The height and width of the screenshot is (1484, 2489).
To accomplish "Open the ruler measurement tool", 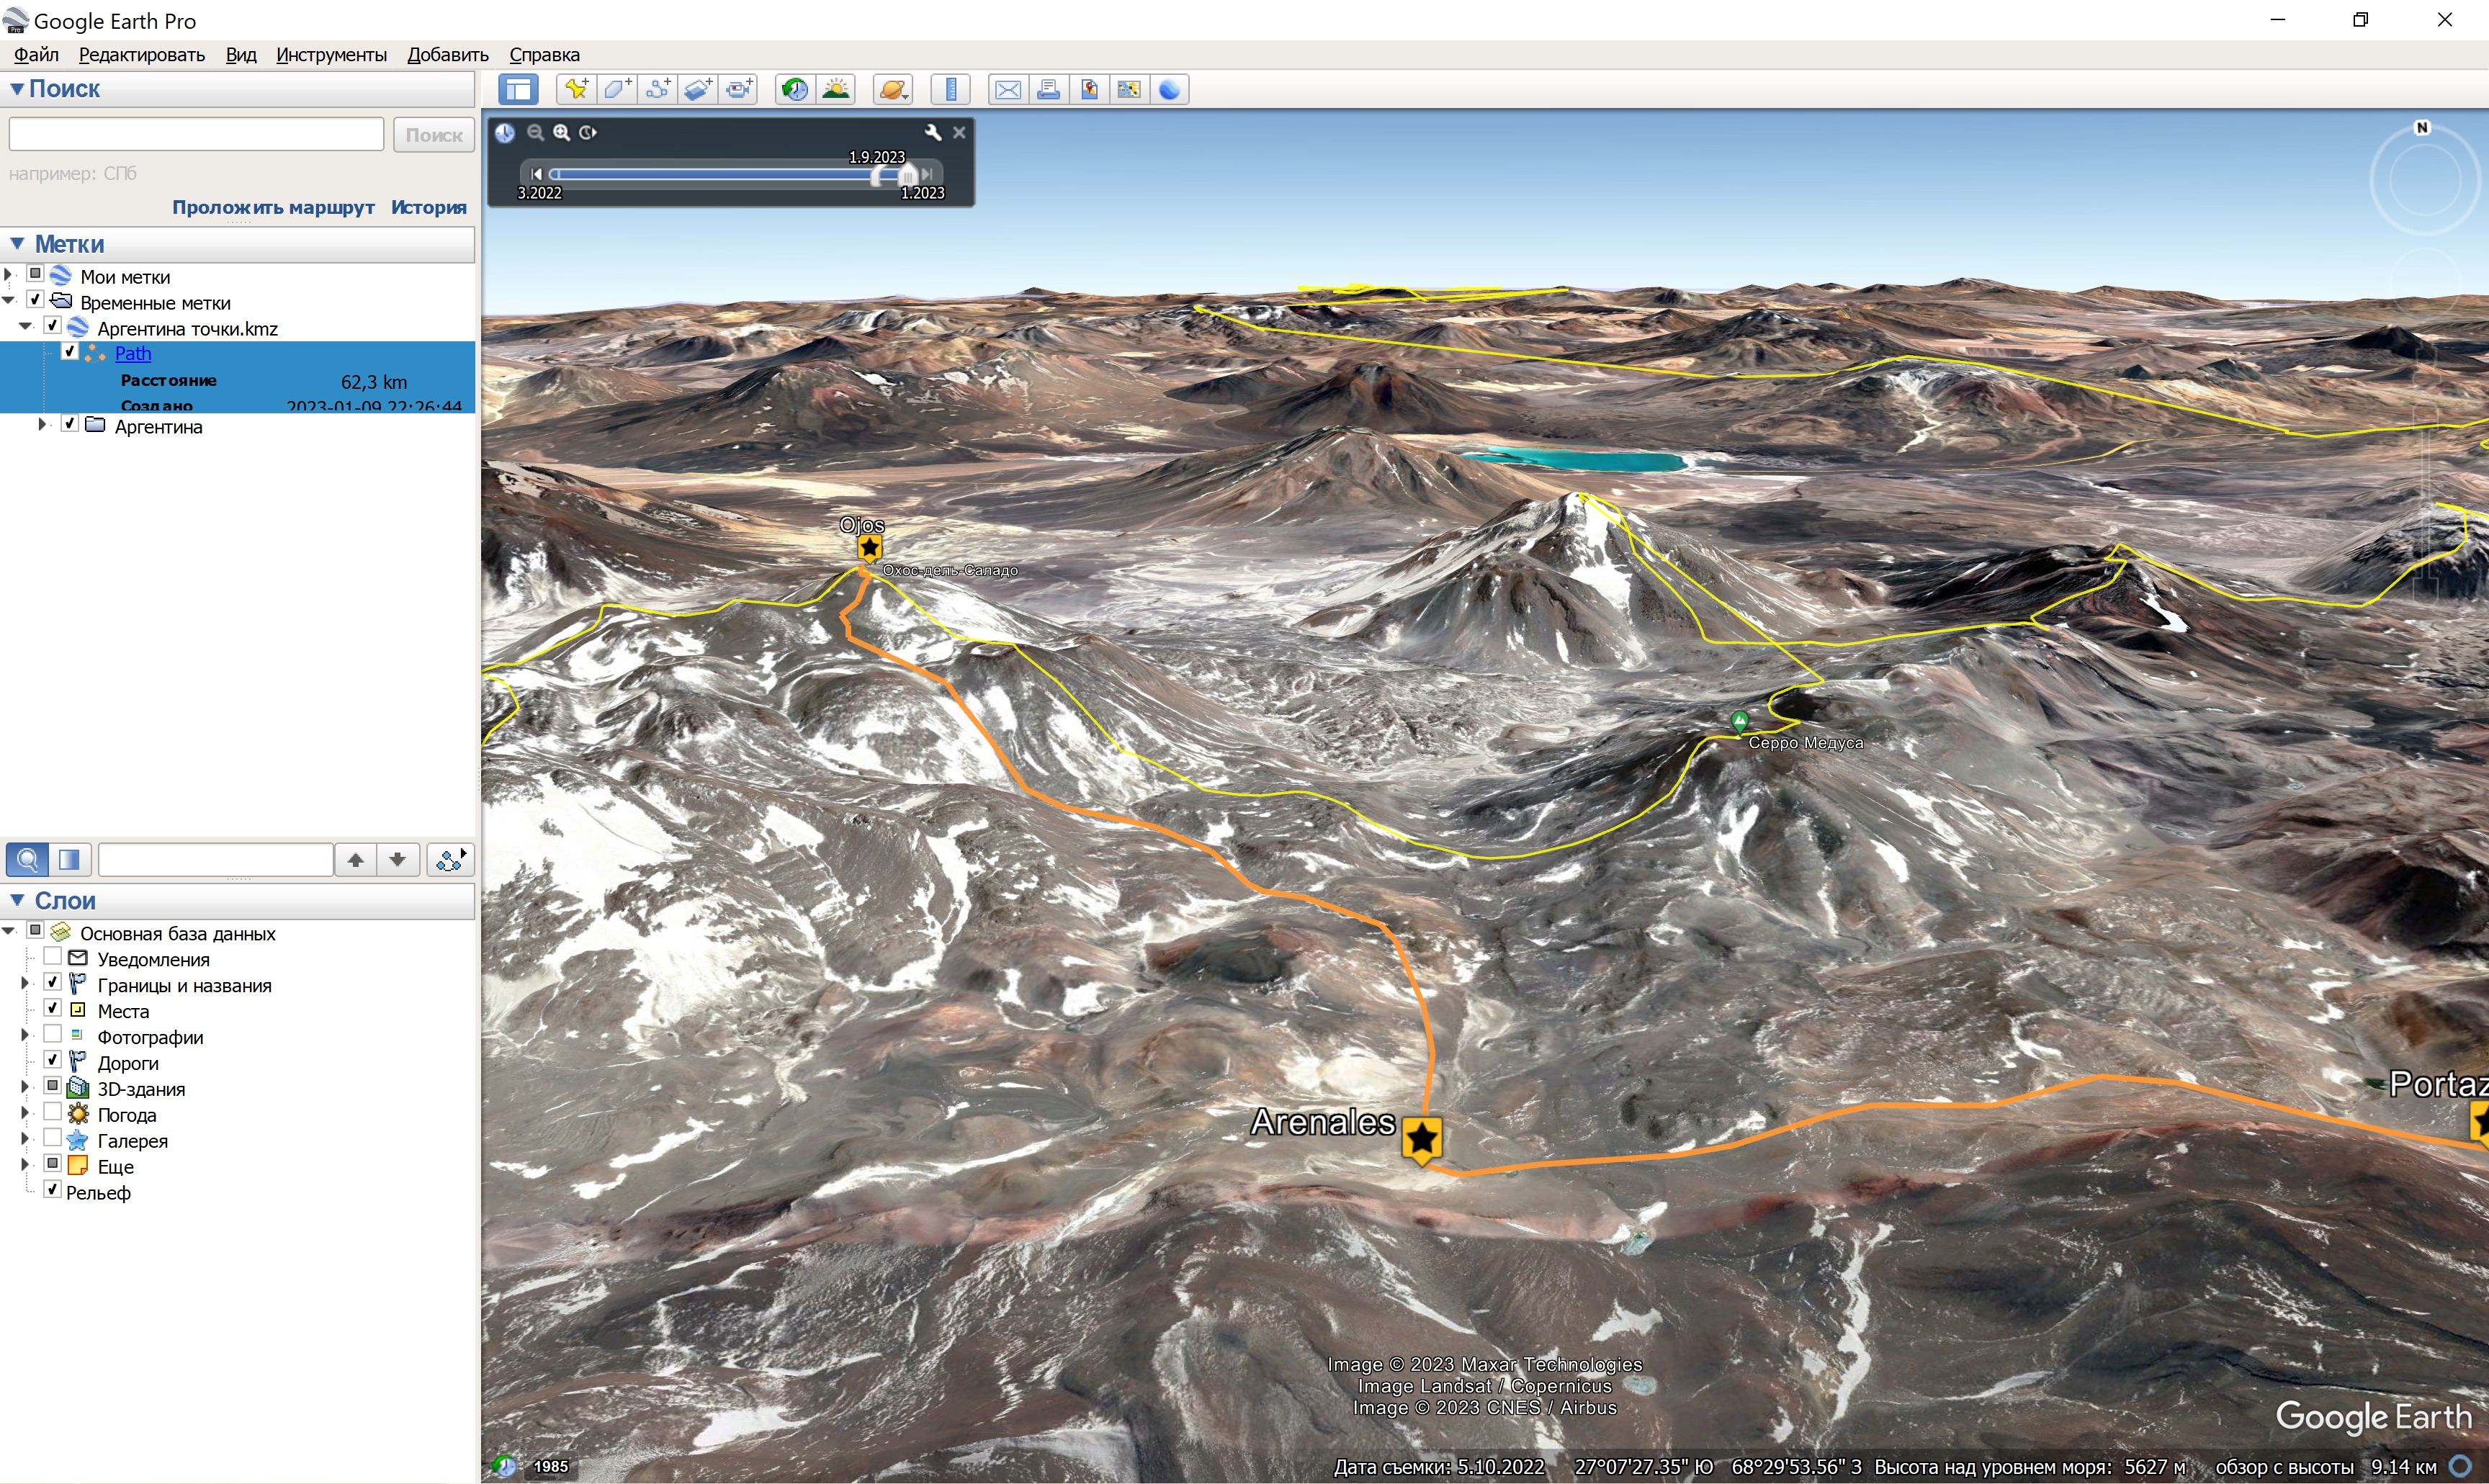I will (x=951, y=90).
